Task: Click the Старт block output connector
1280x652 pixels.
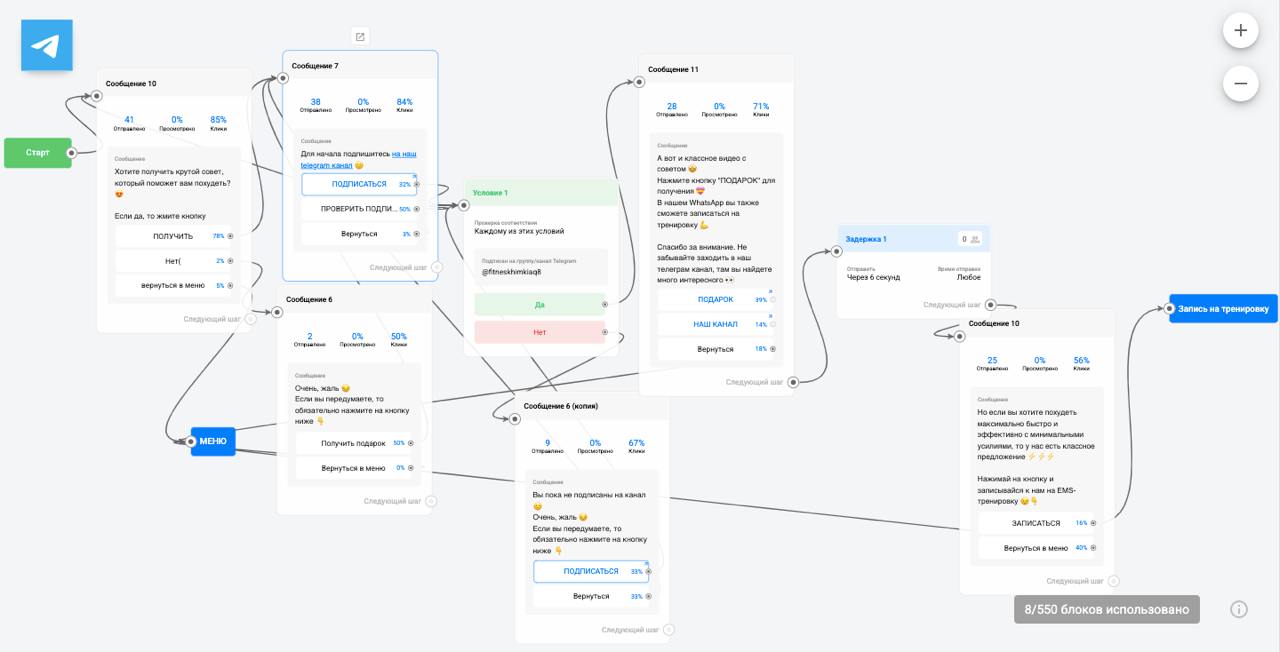Action: 72,153
